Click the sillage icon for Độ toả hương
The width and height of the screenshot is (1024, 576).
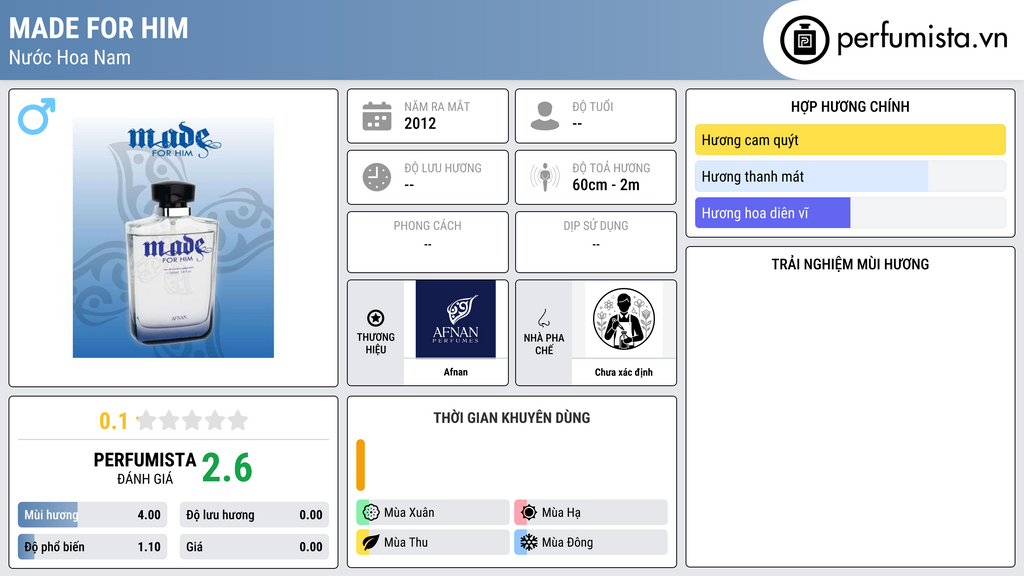coord(545,178)
